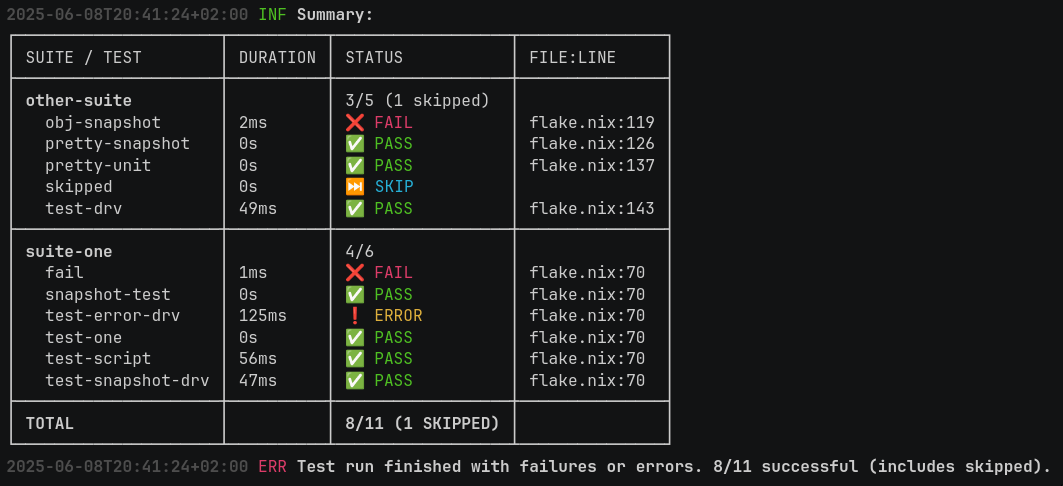This screenshot has height=486, width=1063.
Task: Open the flake.nix:126 file reference
Action: (x=592, y=144)
